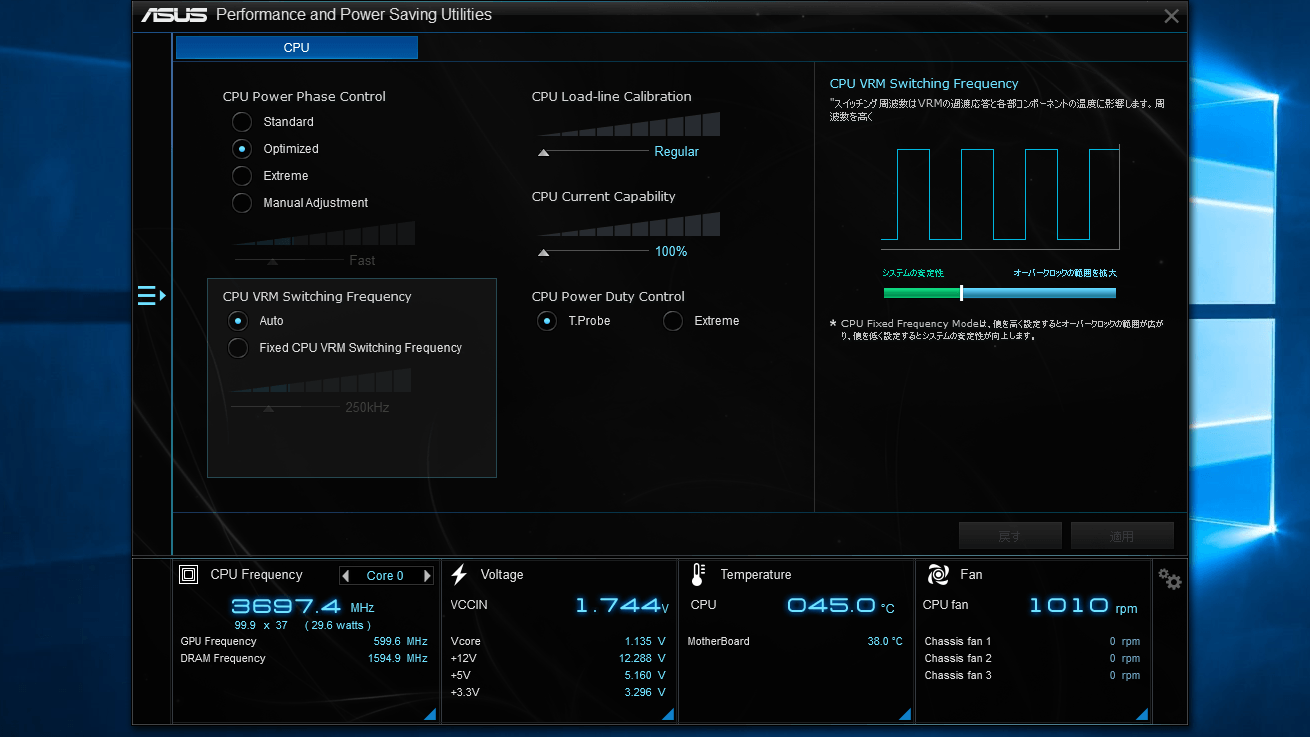This screenshot has height=737, width=1310.
Task: Adjust the 250kHz VRM frequency slider
Action: tap(268, 408)
